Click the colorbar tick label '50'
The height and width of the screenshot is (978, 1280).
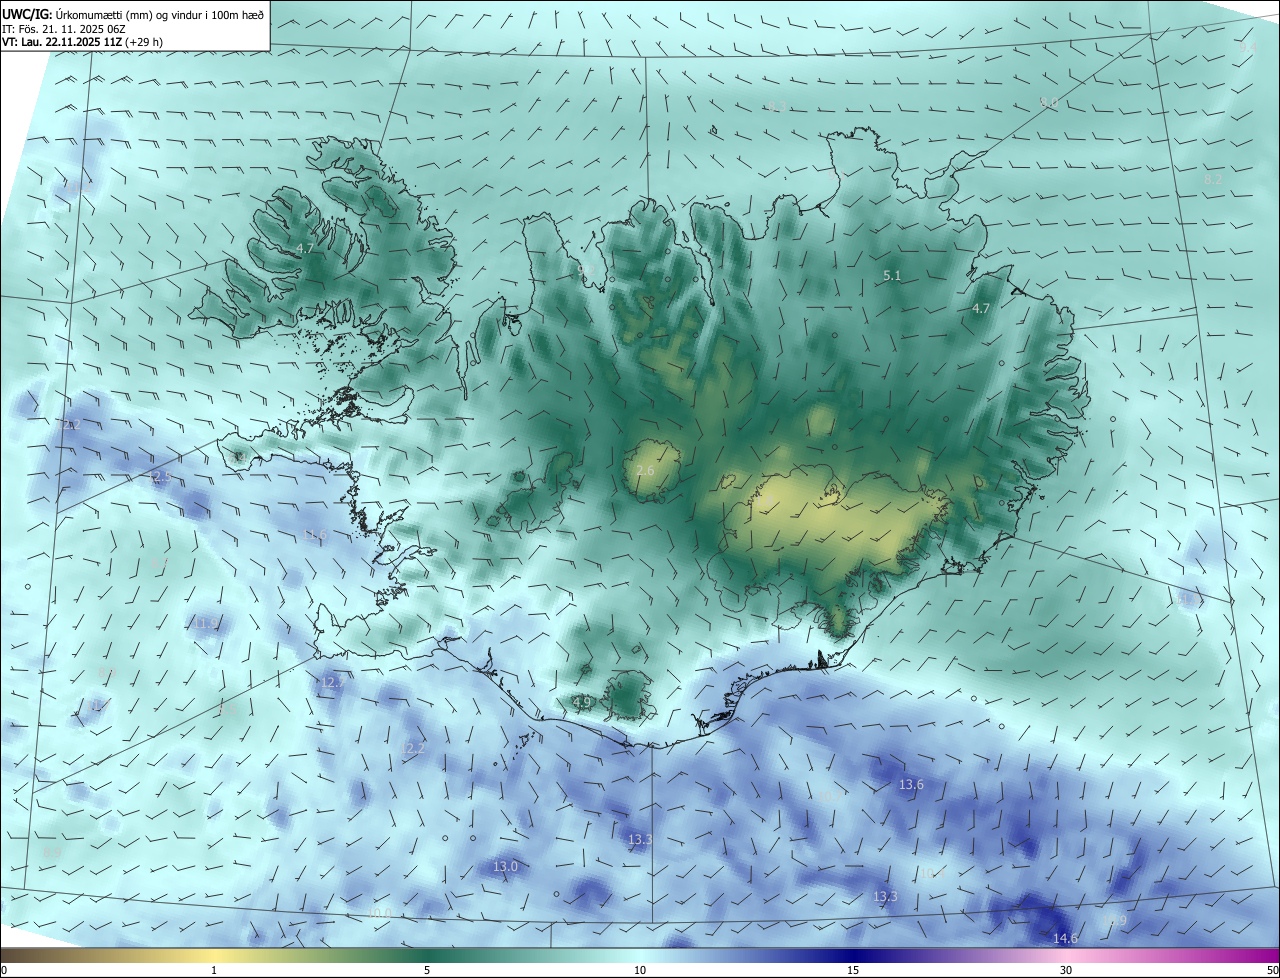(1272, 970)
